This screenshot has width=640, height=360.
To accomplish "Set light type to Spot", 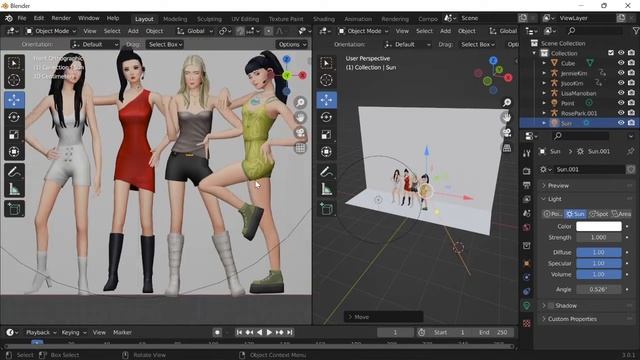I will click(x=599, y=214).
